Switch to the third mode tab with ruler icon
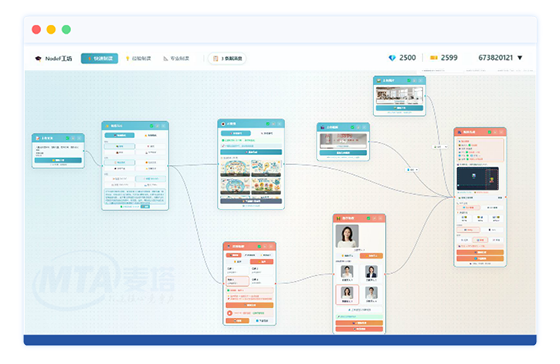The width and height of the screenshot is (560, 364). (x=176, y=58)
